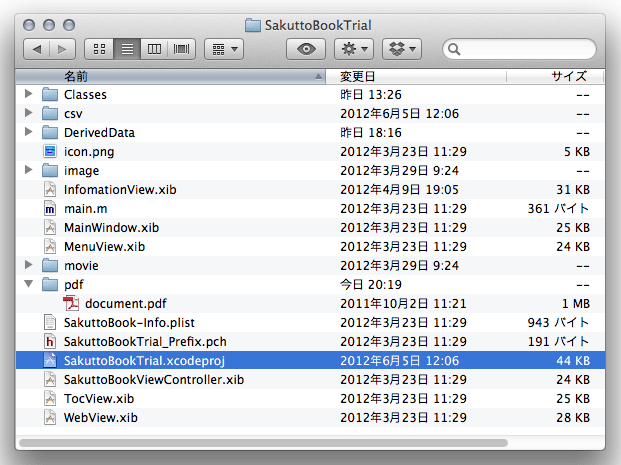Click the date "昨日 18:16" of DerivedData
Viewport: 621px width, 465px height.
(x=371, y=133)
